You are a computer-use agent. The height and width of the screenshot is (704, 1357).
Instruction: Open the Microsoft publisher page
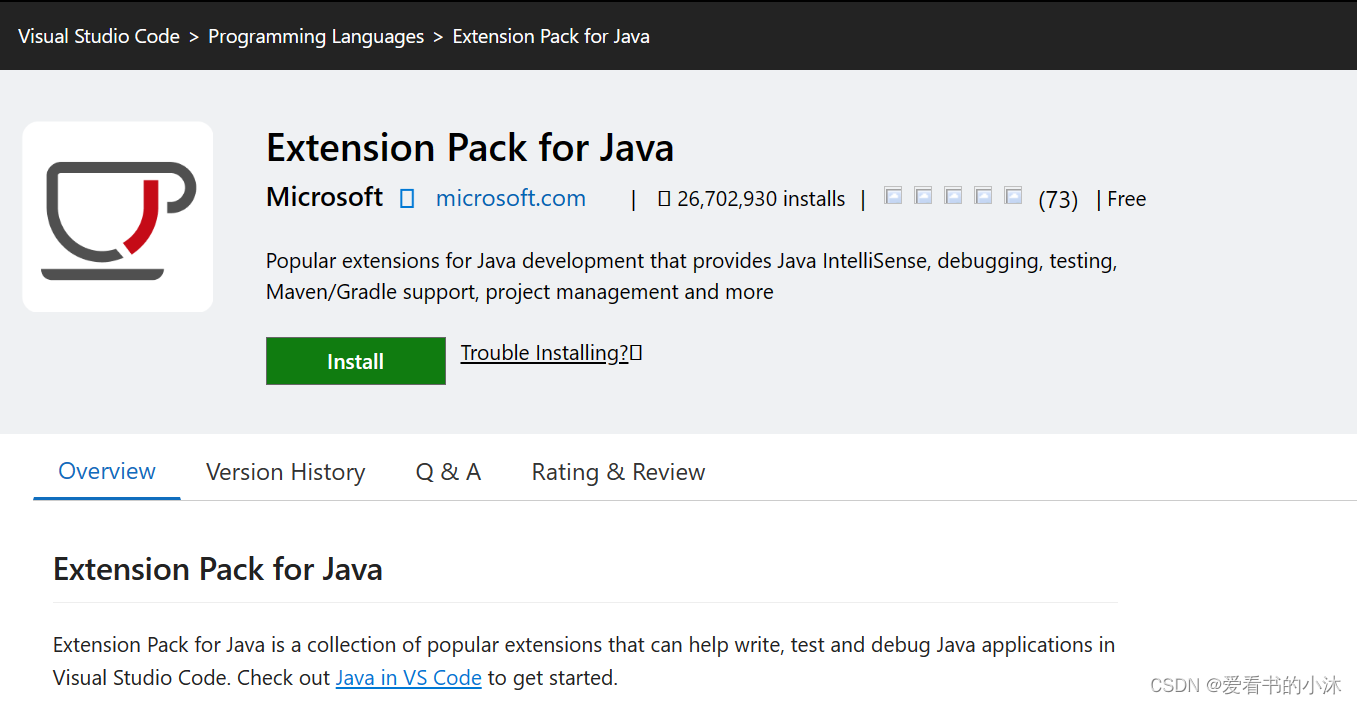tap(324, 197)
